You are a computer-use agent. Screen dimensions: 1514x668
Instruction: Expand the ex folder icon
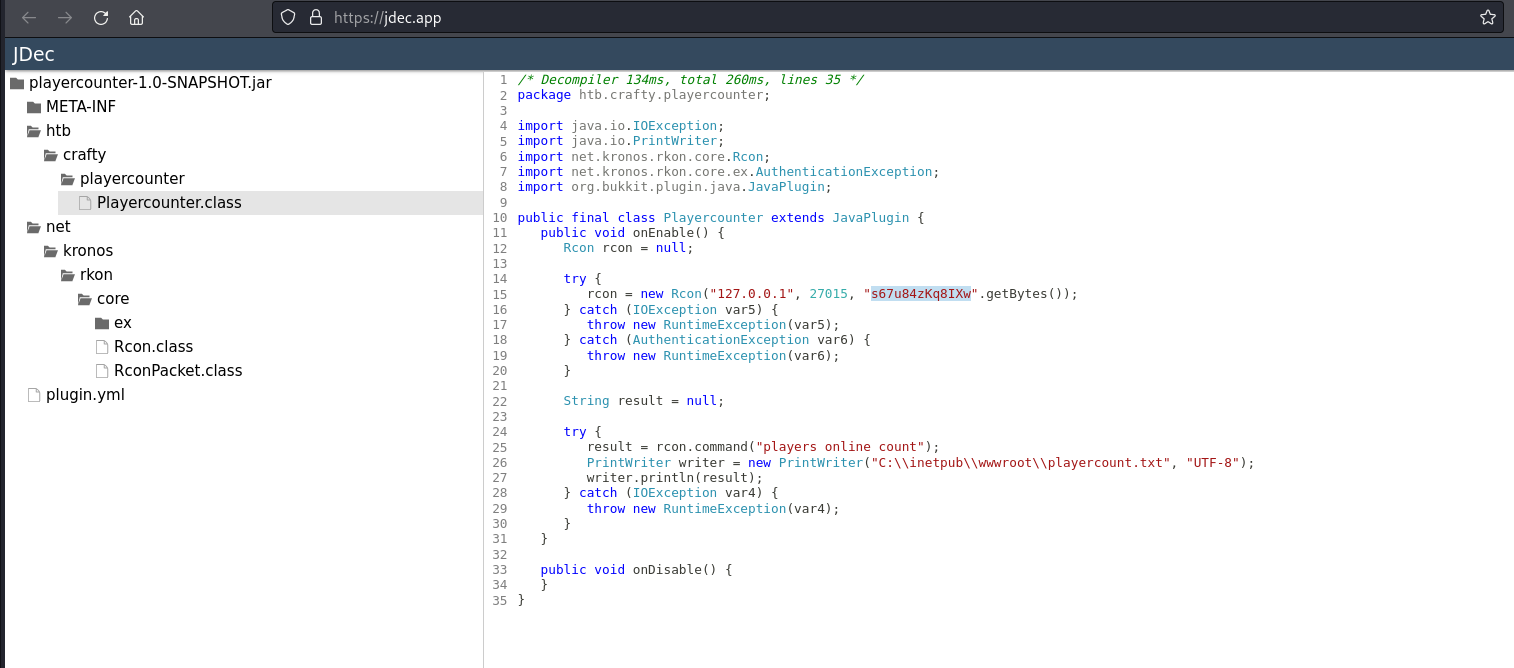[x=102, y=323]
